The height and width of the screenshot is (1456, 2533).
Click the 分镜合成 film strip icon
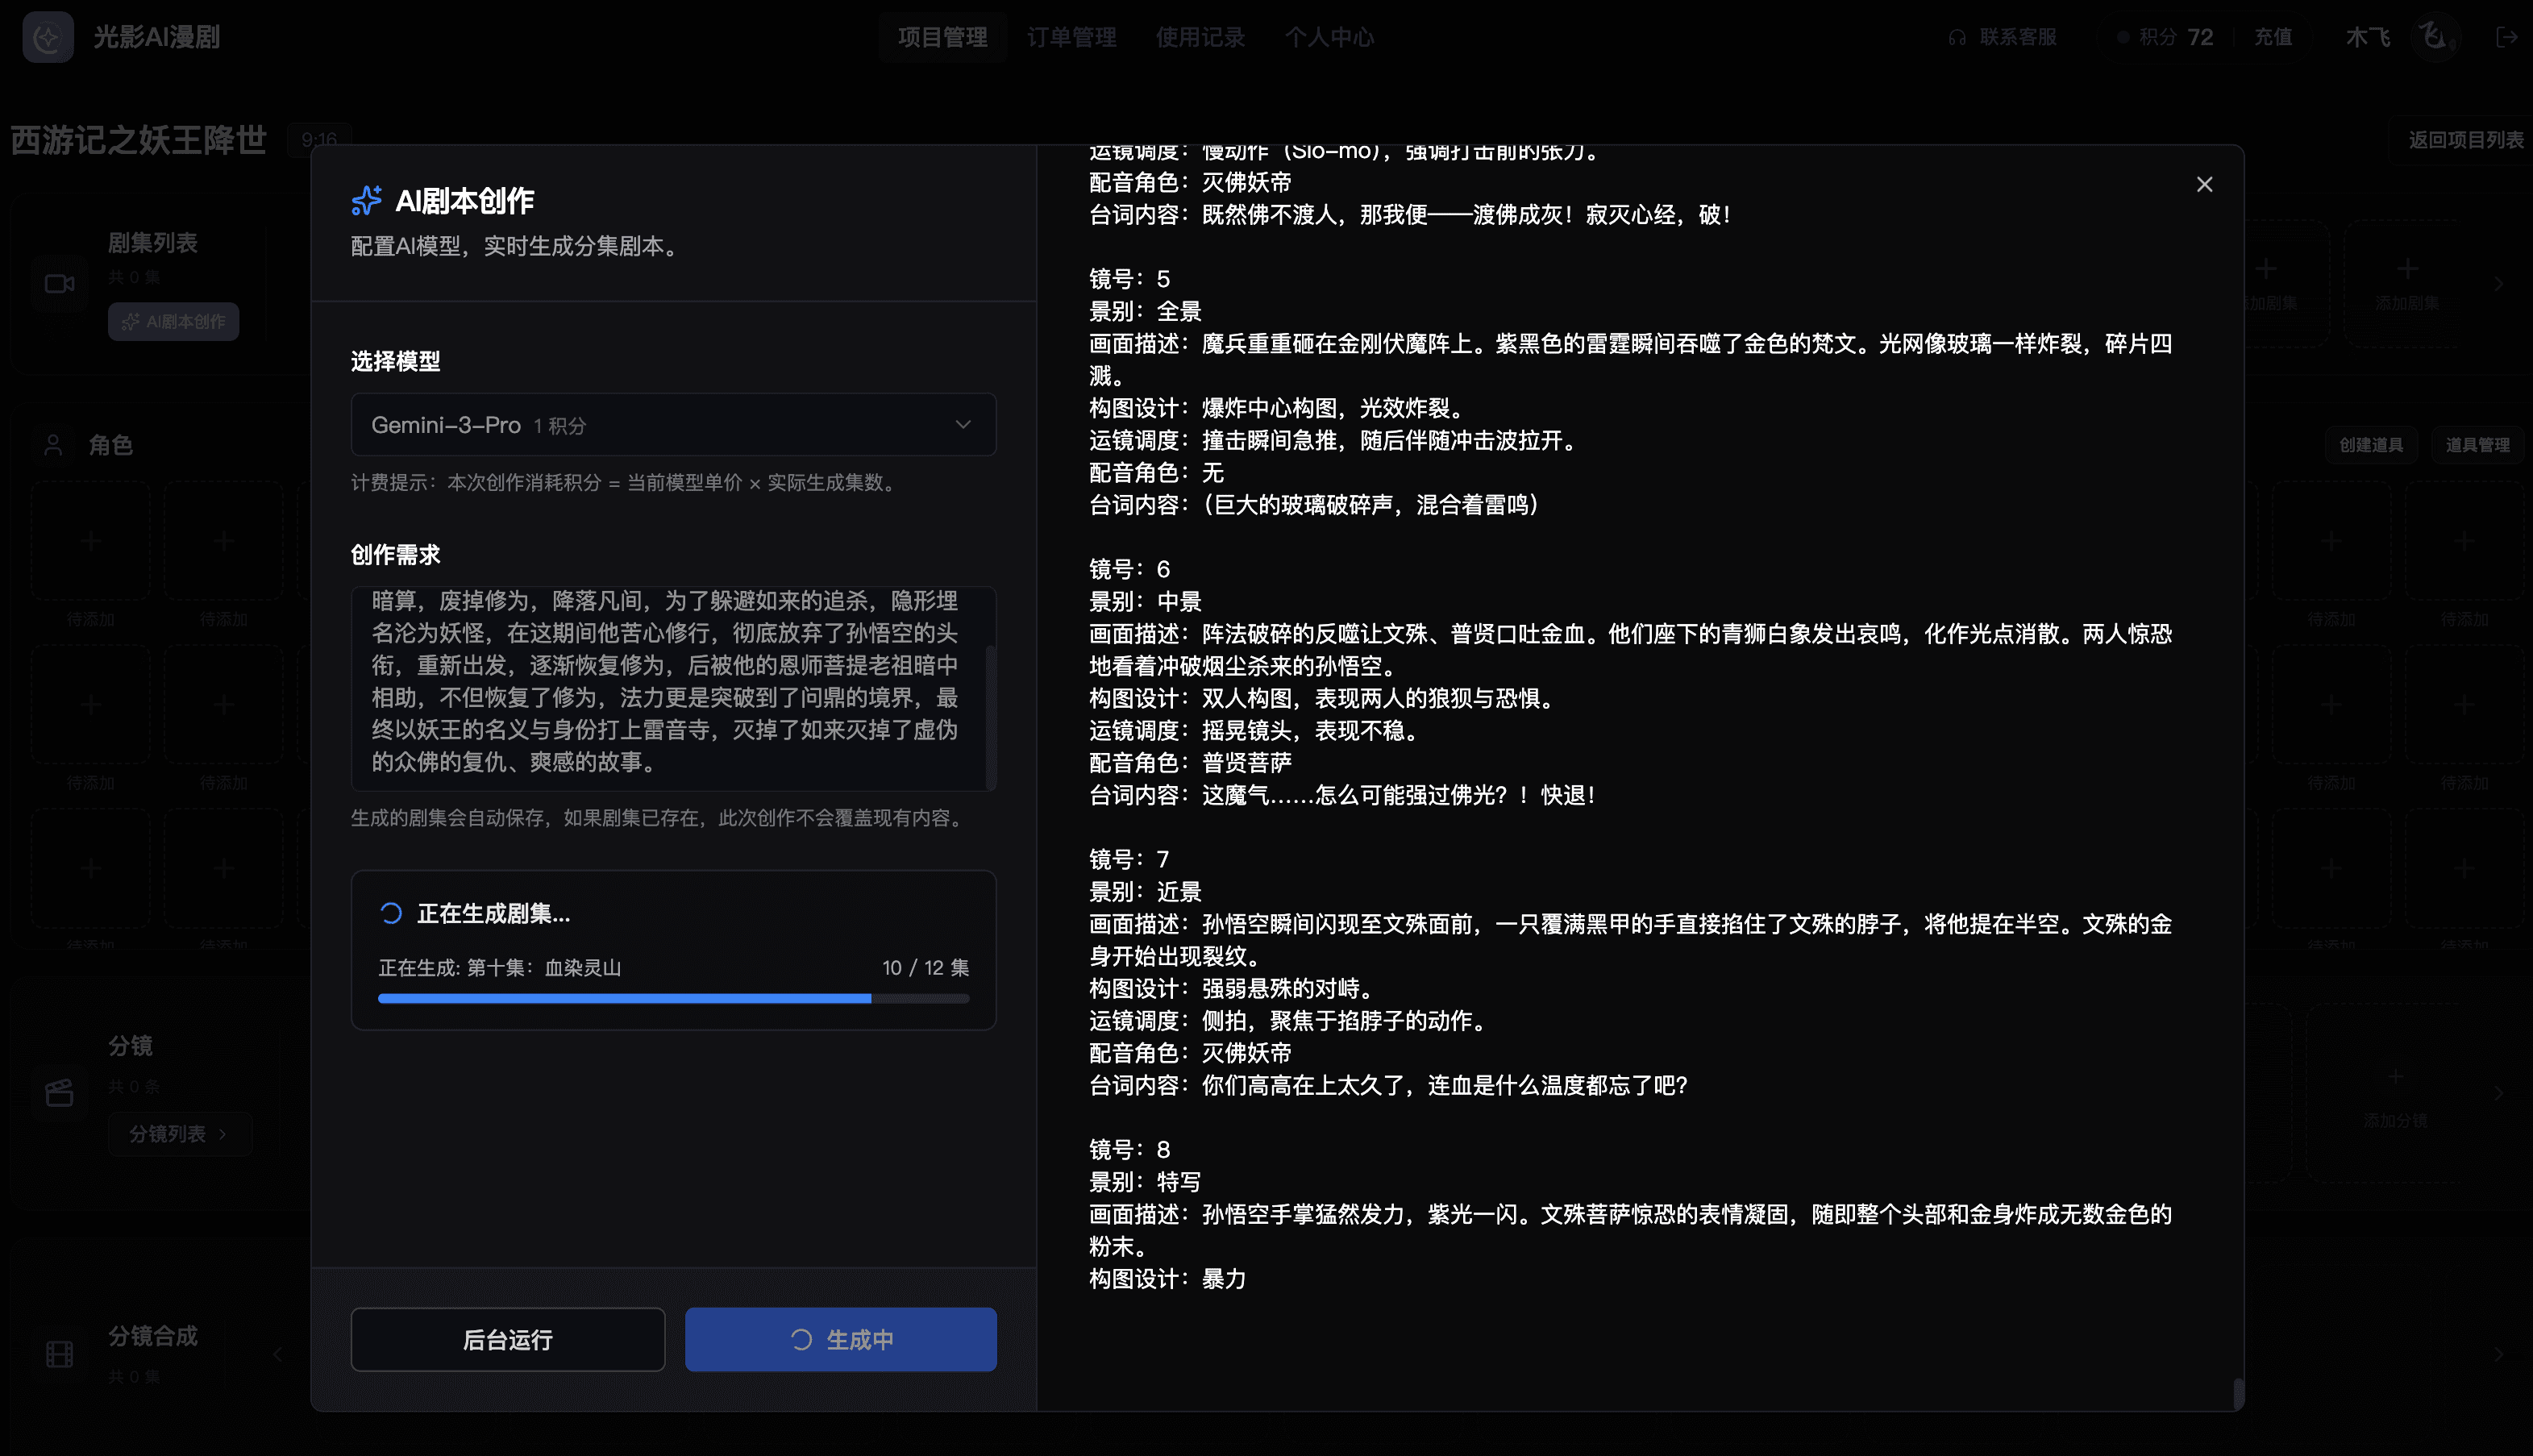tap(60, 1354)
